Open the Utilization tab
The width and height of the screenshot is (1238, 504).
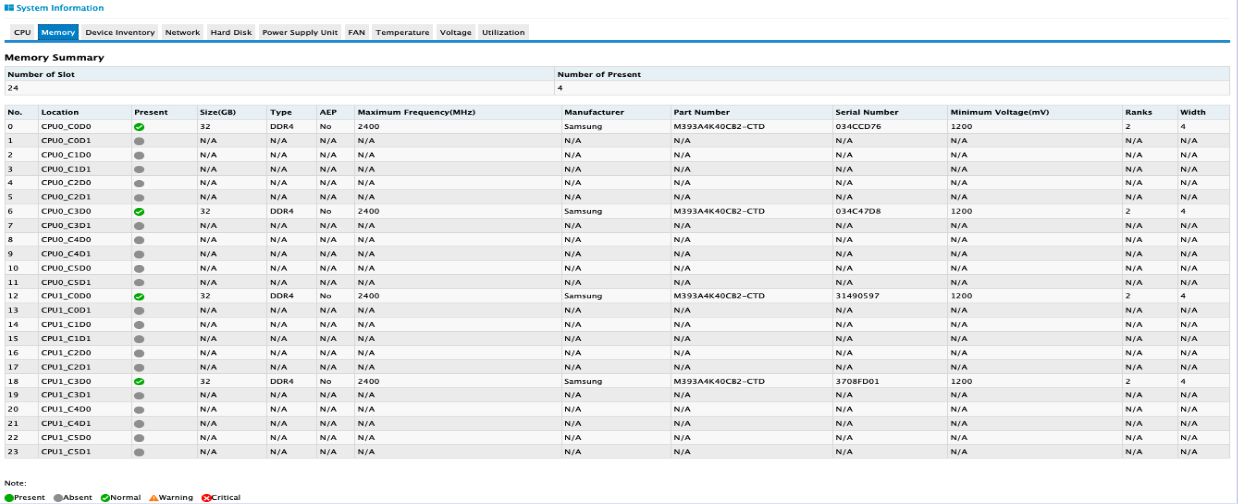pos(503,32)
